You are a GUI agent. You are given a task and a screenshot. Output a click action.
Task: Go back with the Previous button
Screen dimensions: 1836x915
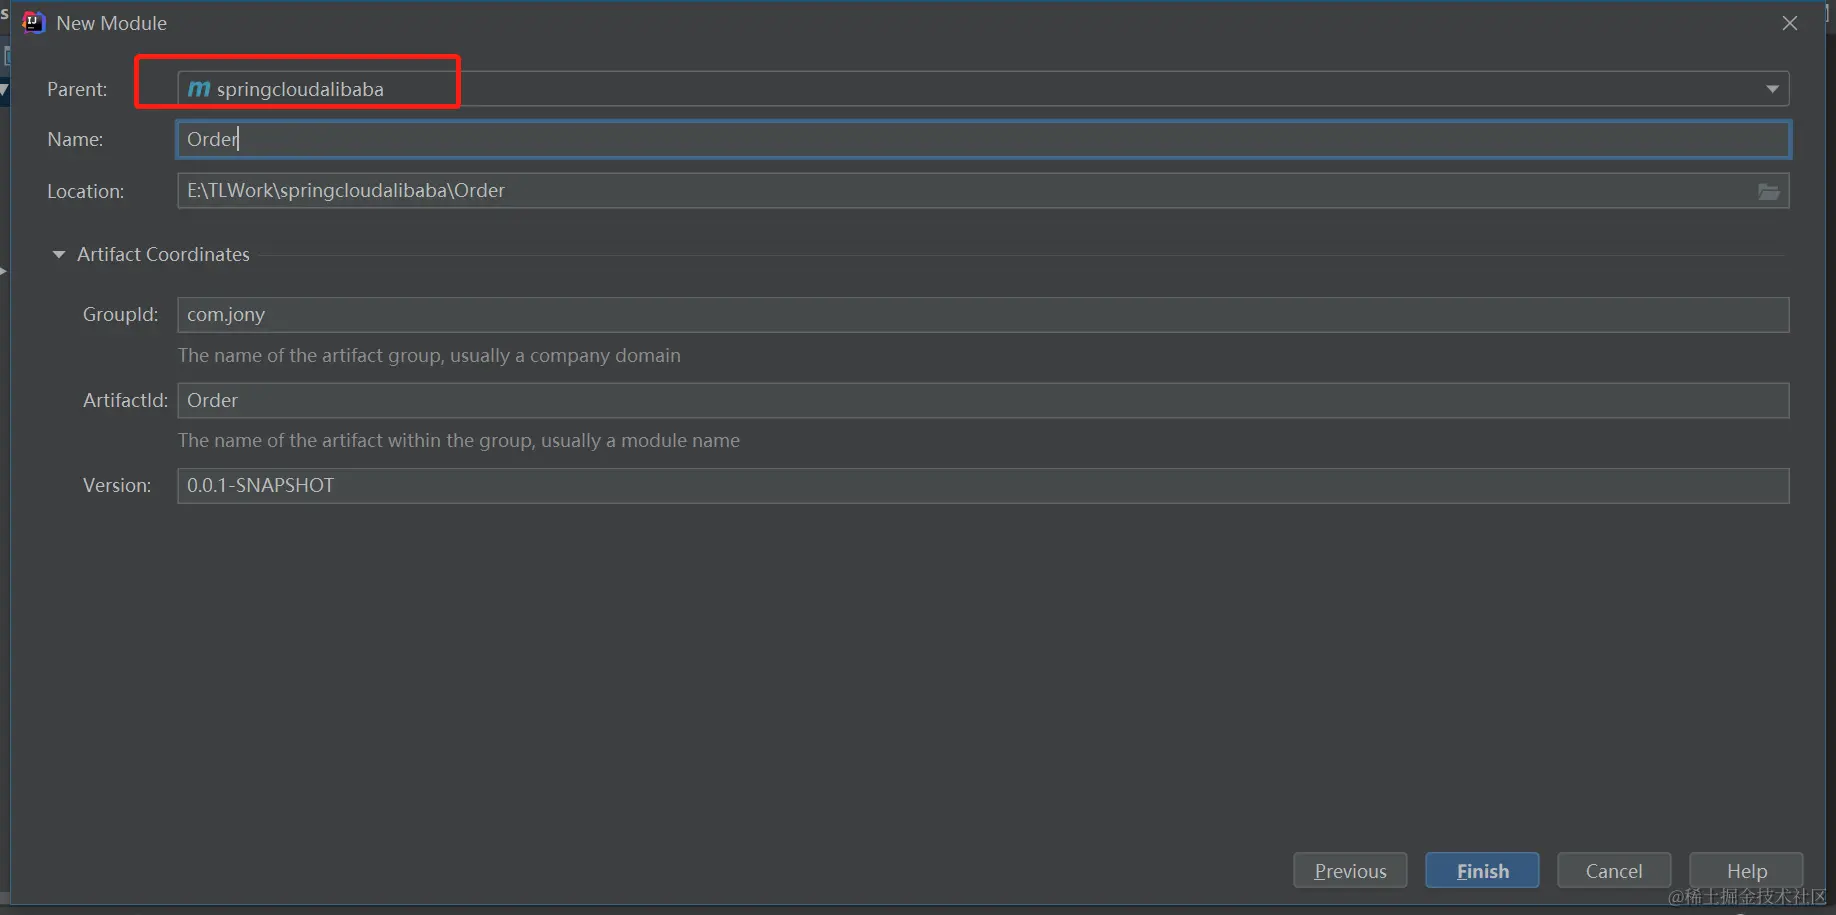(1350, 871)
